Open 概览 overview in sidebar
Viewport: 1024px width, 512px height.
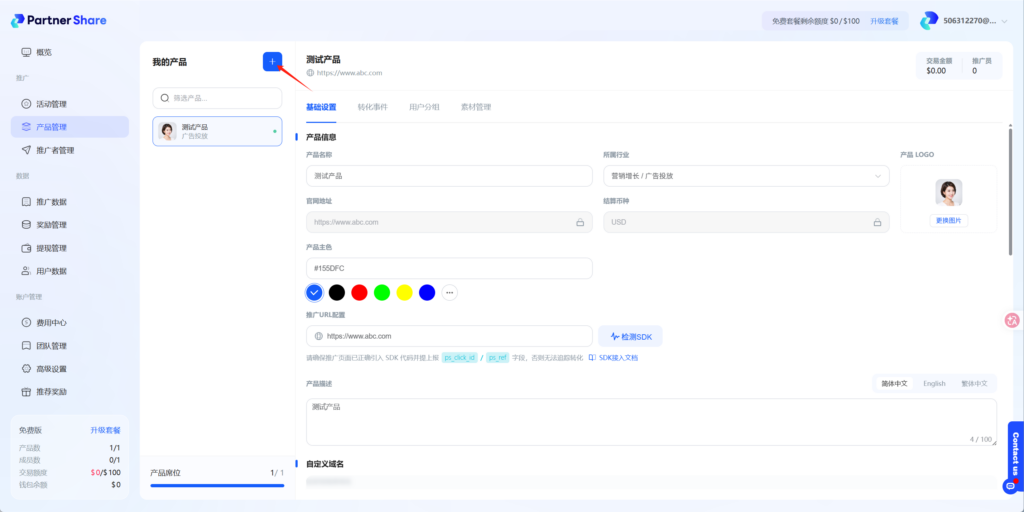point(43,52)
